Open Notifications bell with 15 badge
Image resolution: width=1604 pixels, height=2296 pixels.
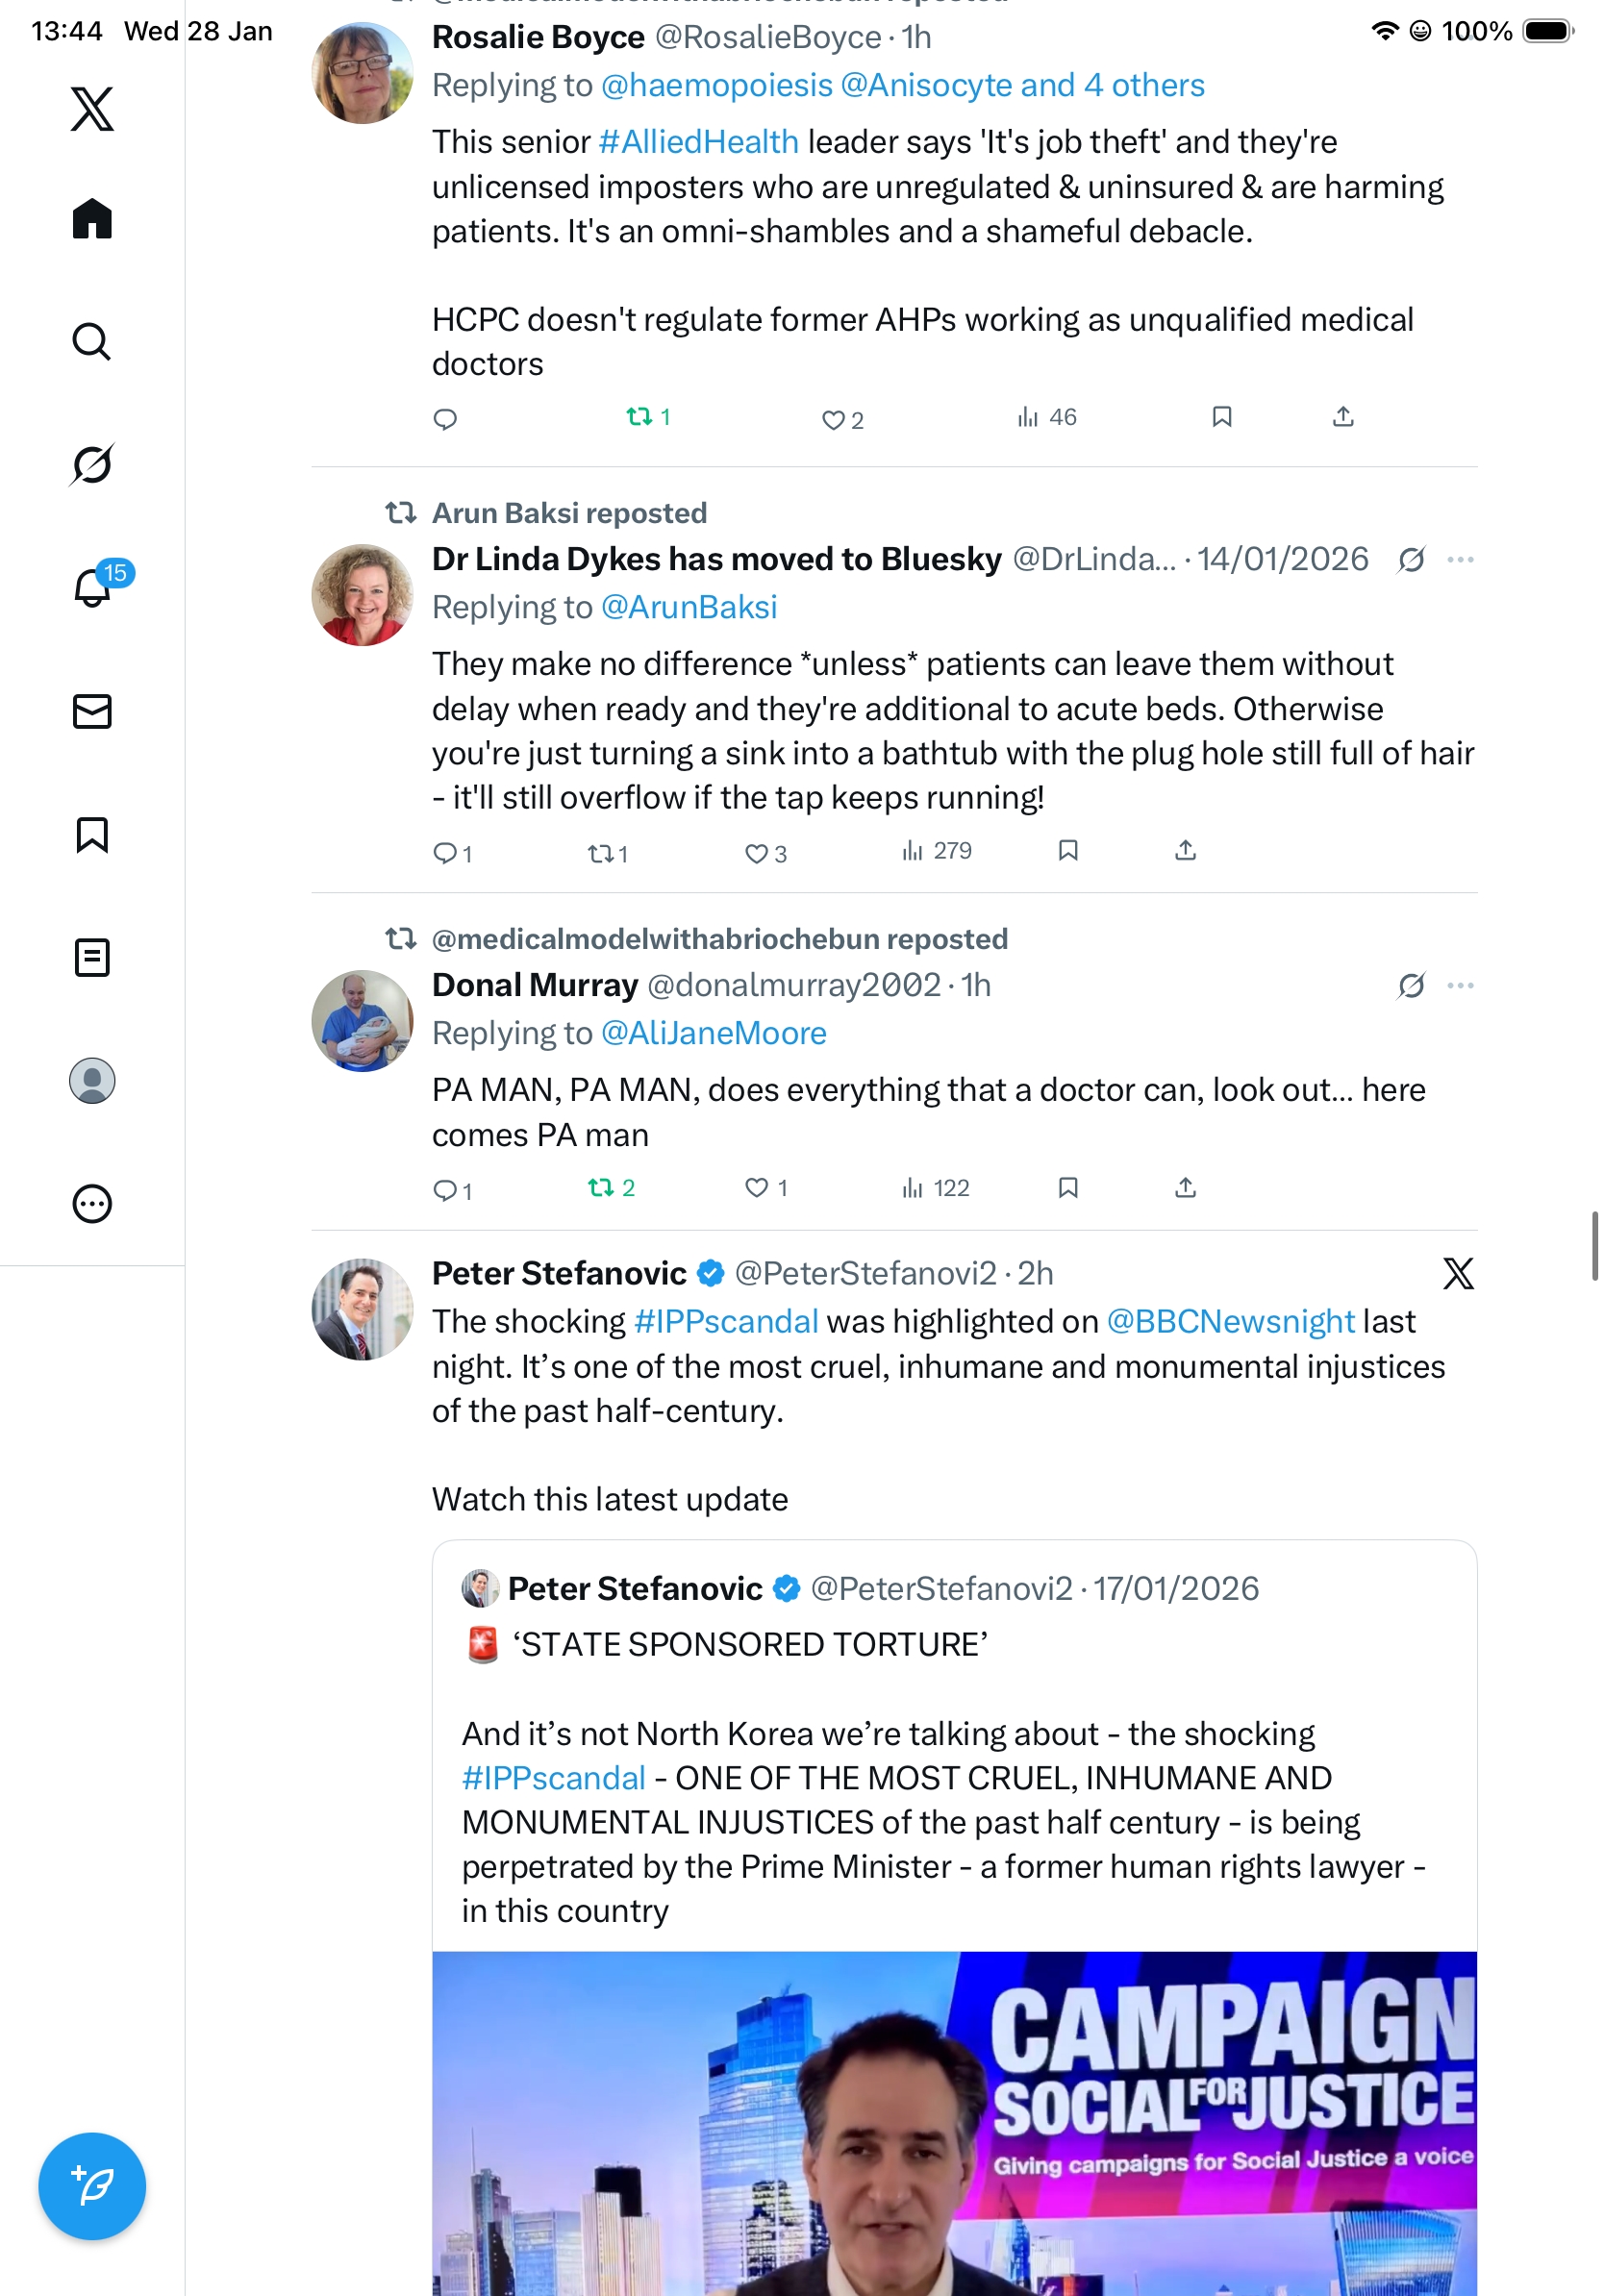(x=92, y=587)
